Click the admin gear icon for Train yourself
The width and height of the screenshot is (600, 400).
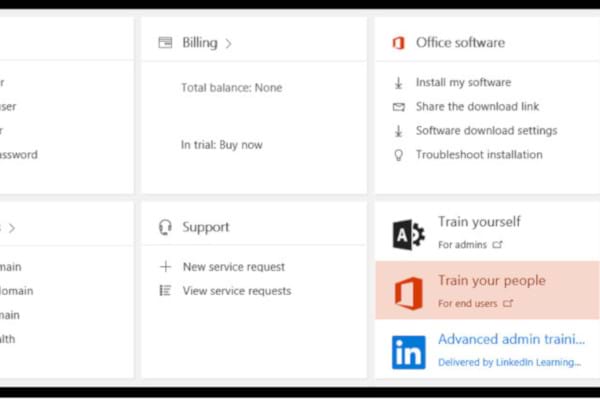(408, 235)
